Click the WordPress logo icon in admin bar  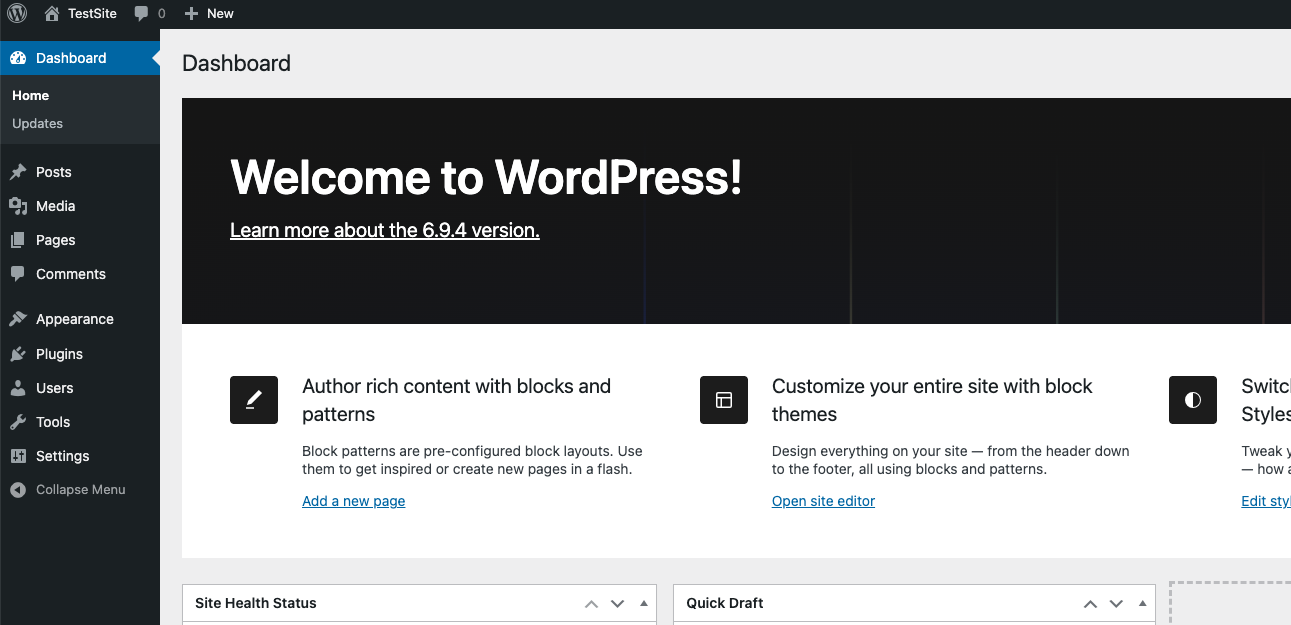(17, 14)
